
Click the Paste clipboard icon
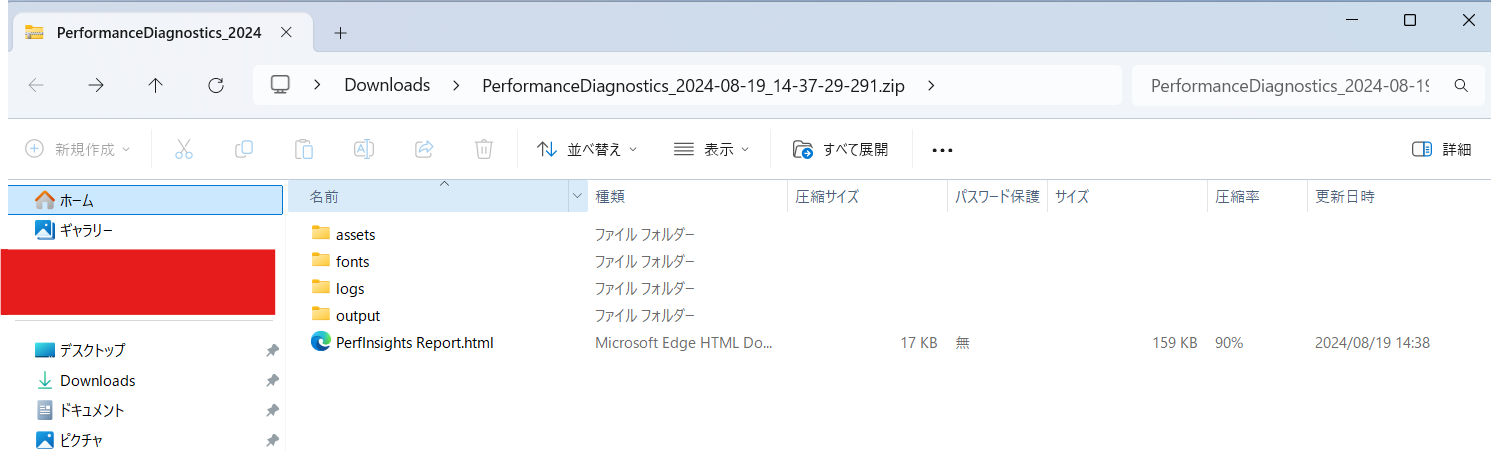click(304, 149)
